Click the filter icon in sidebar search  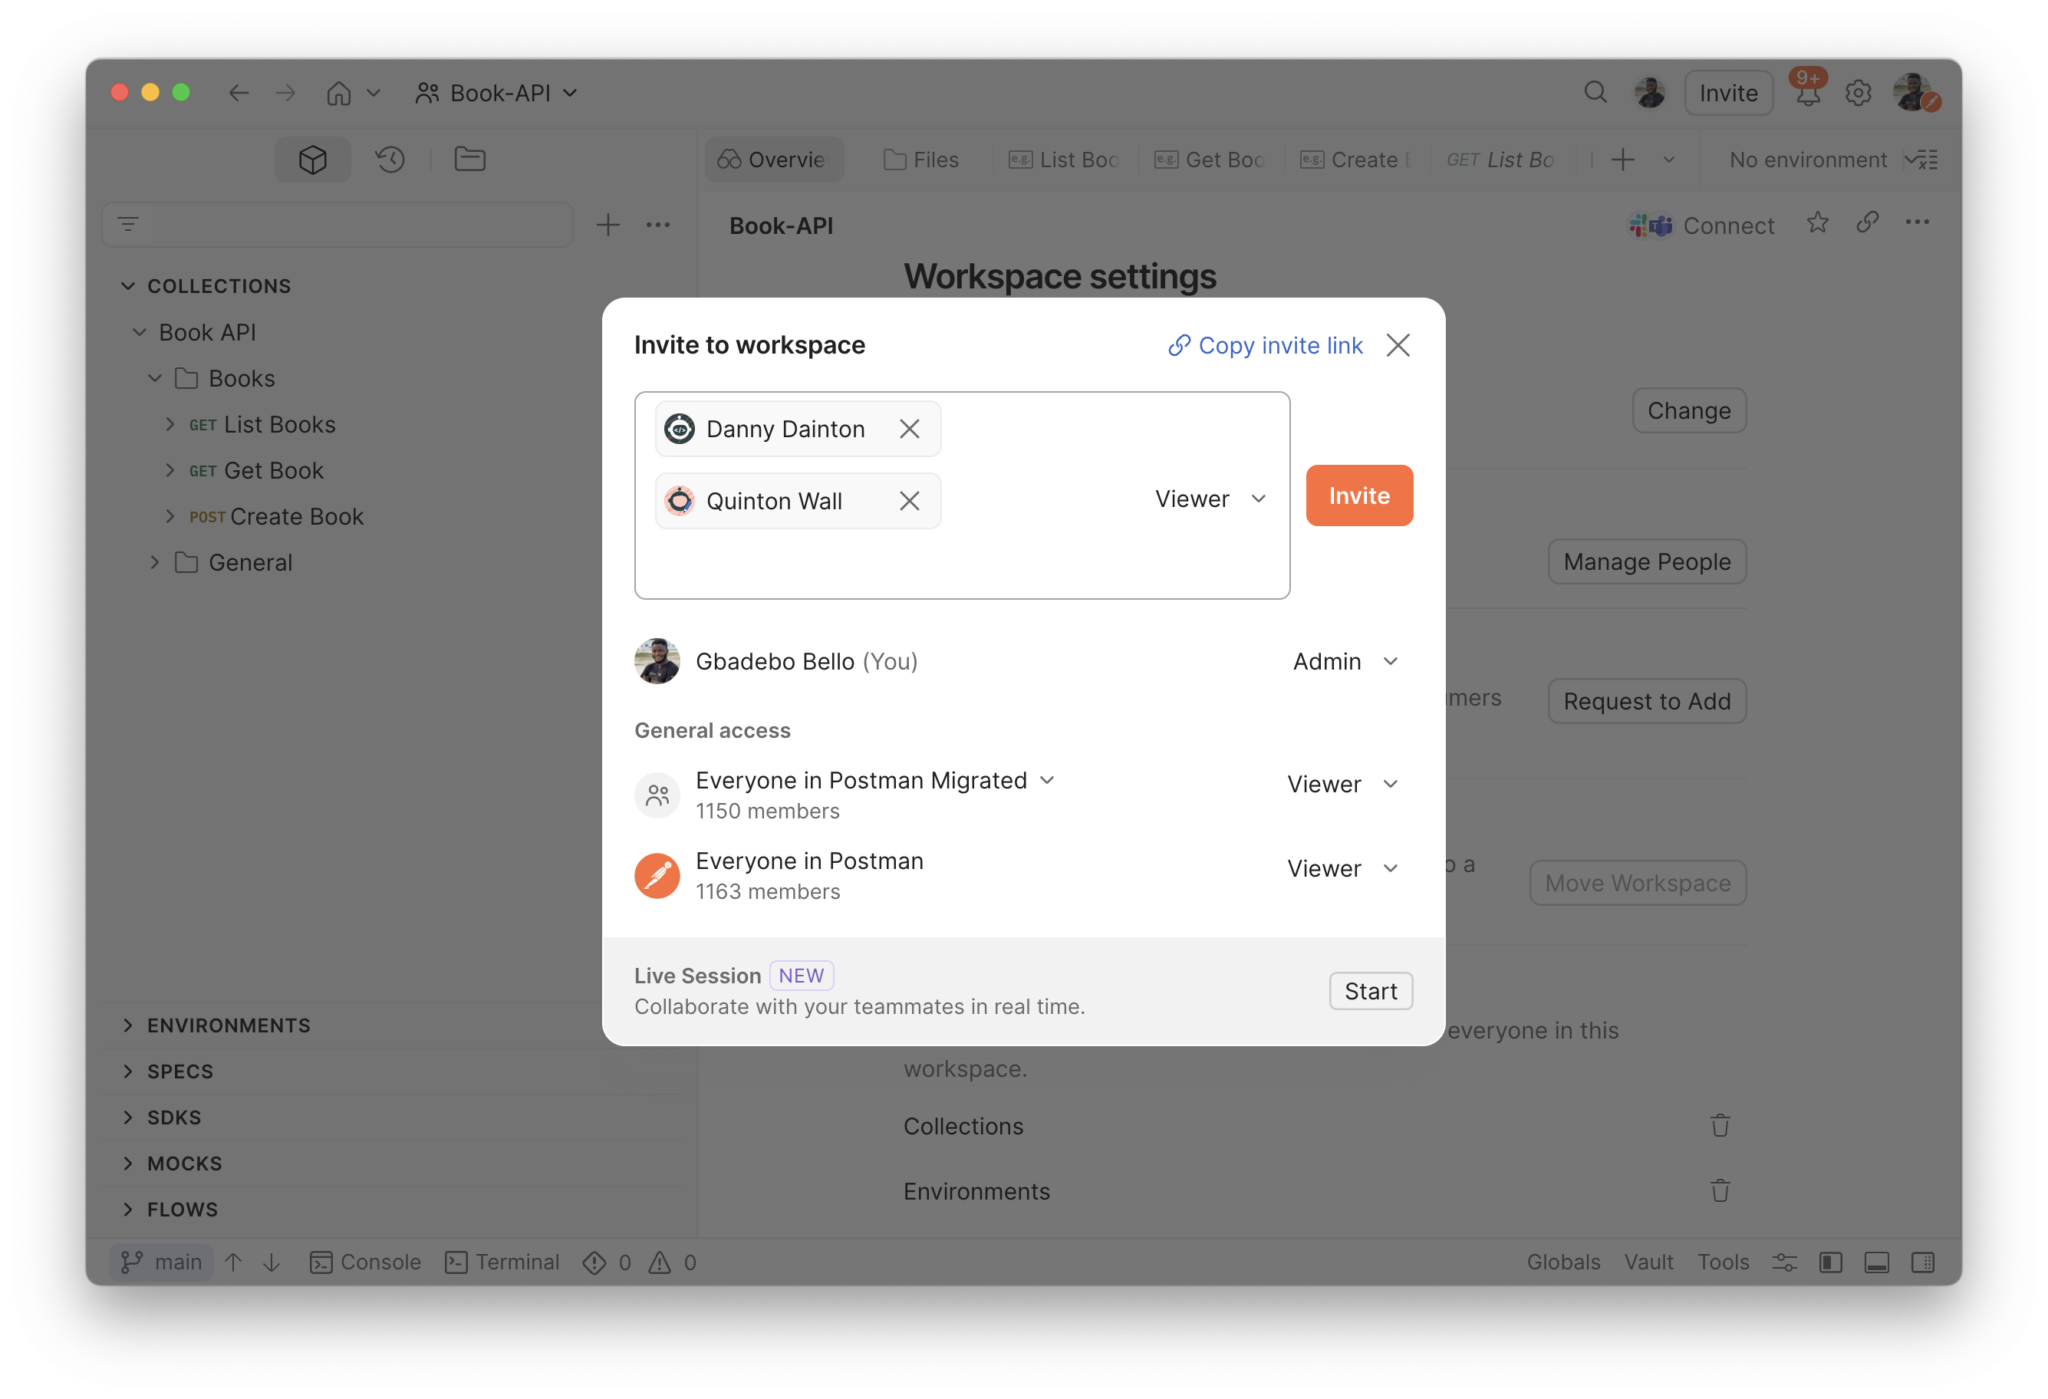point(128,224)
